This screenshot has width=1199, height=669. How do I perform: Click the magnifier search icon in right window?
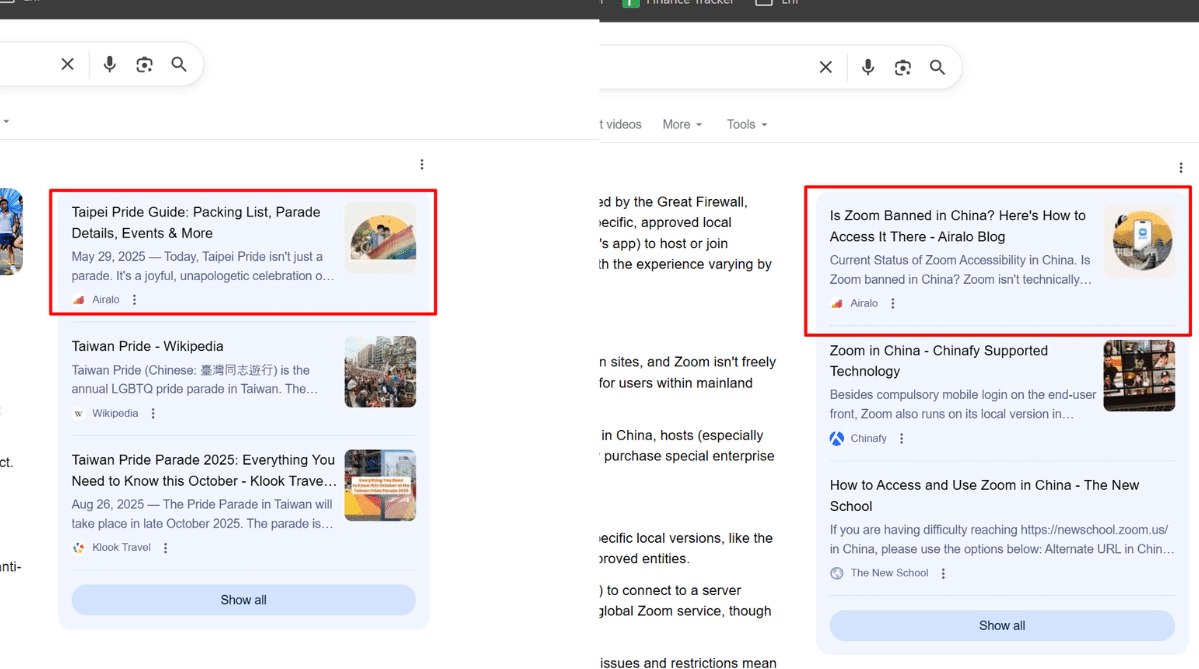pos(937,67)
